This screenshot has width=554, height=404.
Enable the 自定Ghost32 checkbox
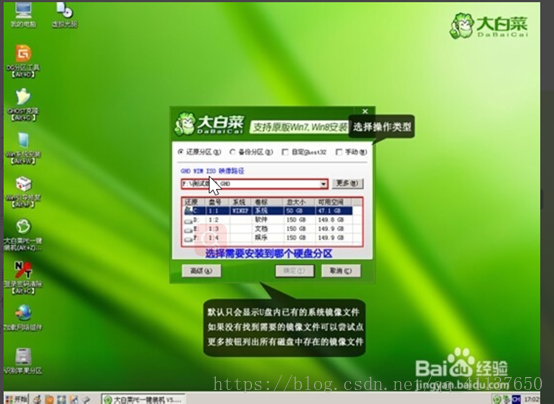tap(305, 152)
